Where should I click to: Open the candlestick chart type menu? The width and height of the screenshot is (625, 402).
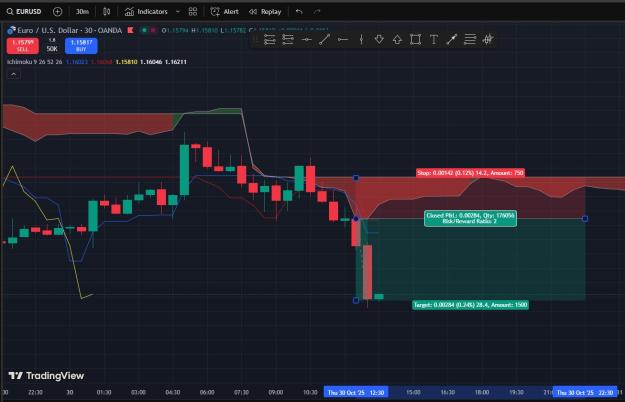pos(106,12)
